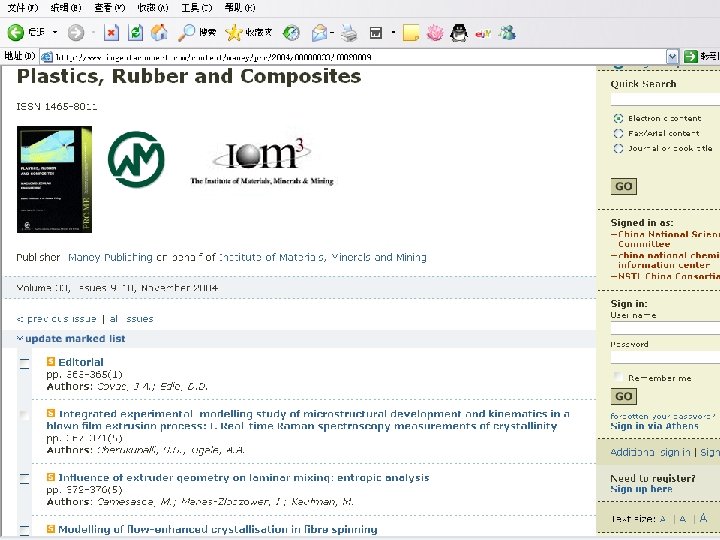The width and height of the screenshot is (720, 540).
Task: Click the Quick Search text field
Action: (665, 99)
